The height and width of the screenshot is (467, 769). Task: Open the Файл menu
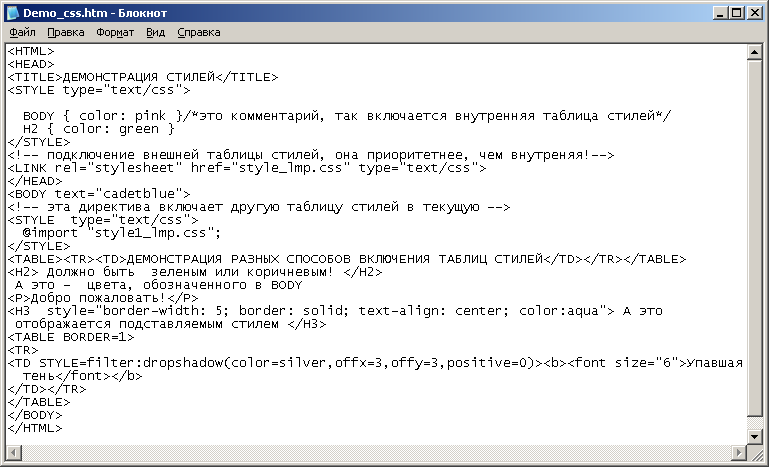pos(22,32)
